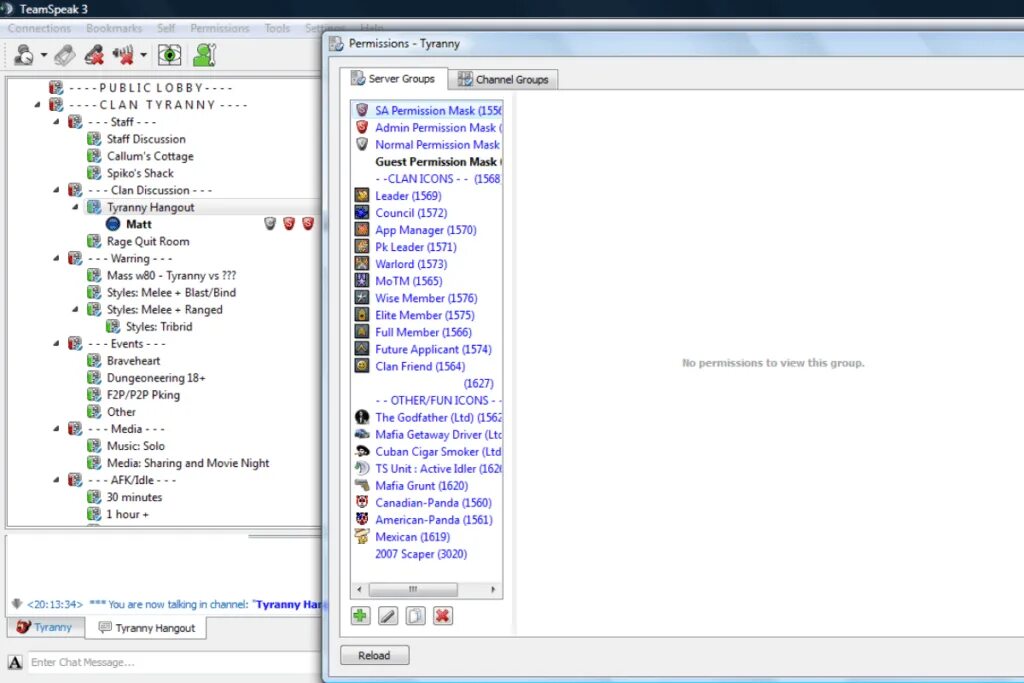Open dropdown arrow beside Connect icon

[44, 55]
